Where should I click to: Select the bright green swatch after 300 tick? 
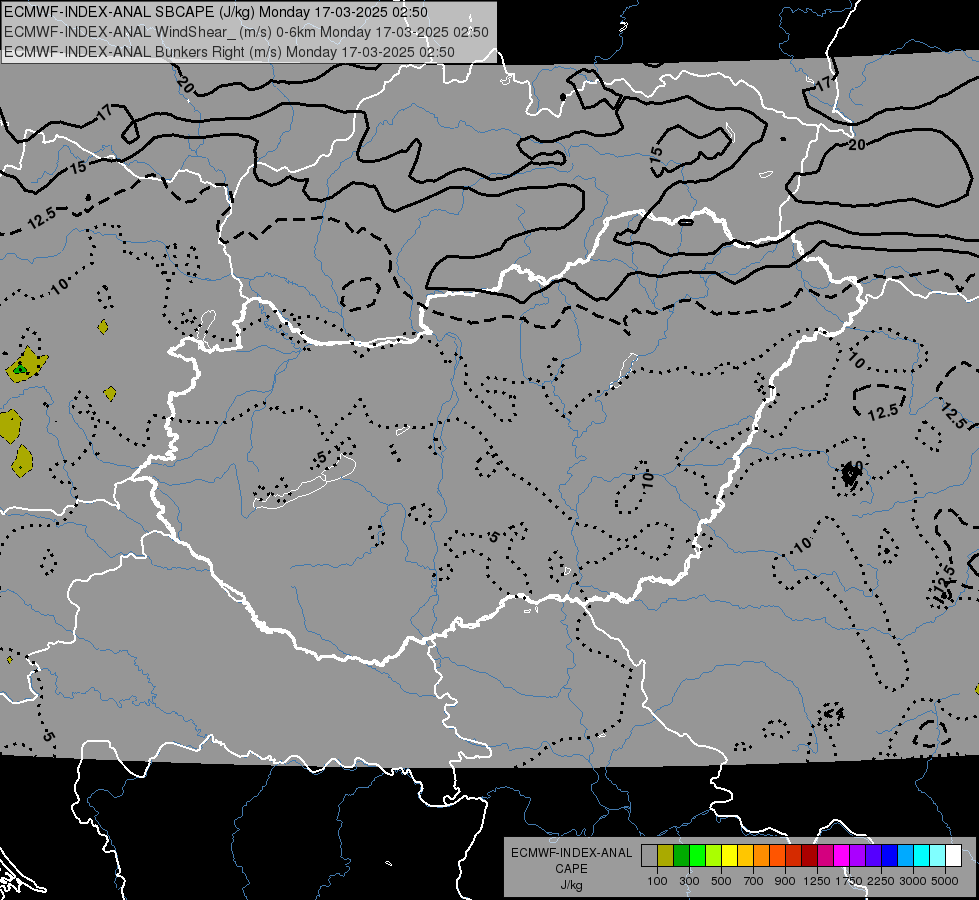(697, 856)
